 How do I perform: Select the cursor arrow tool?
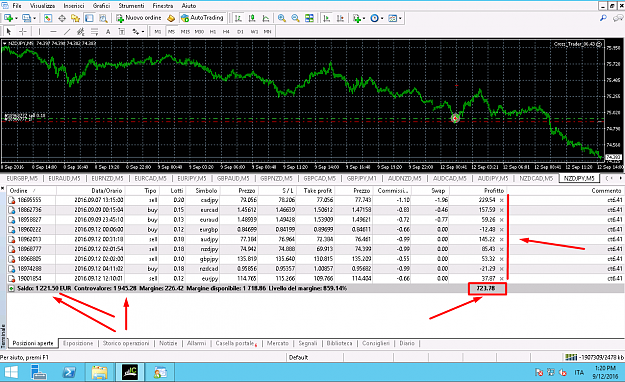tap(9, 32)
